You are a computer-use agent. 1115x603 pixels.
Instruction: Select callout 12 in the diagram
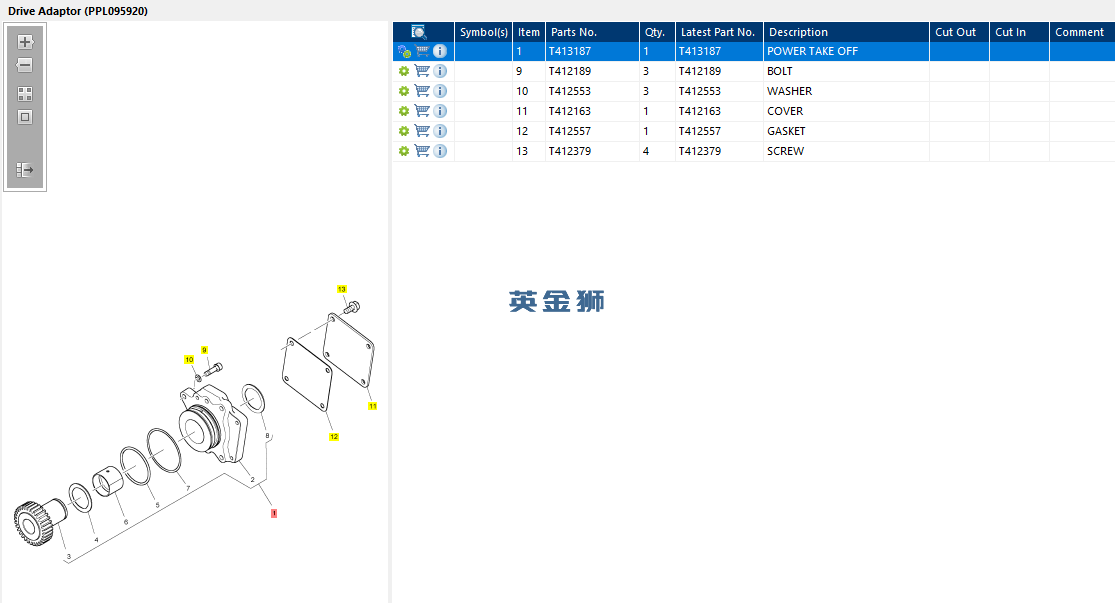[x=334, y=437]
